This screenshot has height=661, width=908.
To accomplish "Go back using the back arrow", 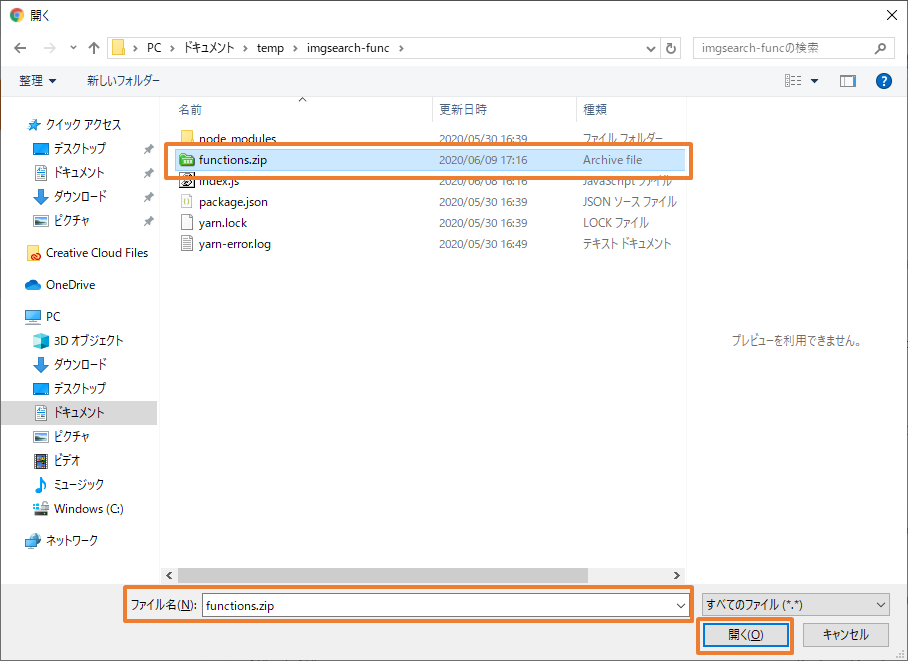I will (20, 48).
